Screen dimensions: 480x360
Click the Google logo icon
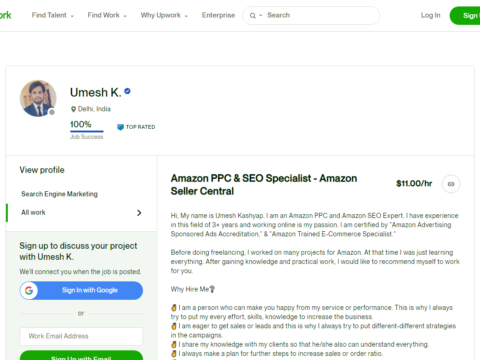[x=29, y=291]
